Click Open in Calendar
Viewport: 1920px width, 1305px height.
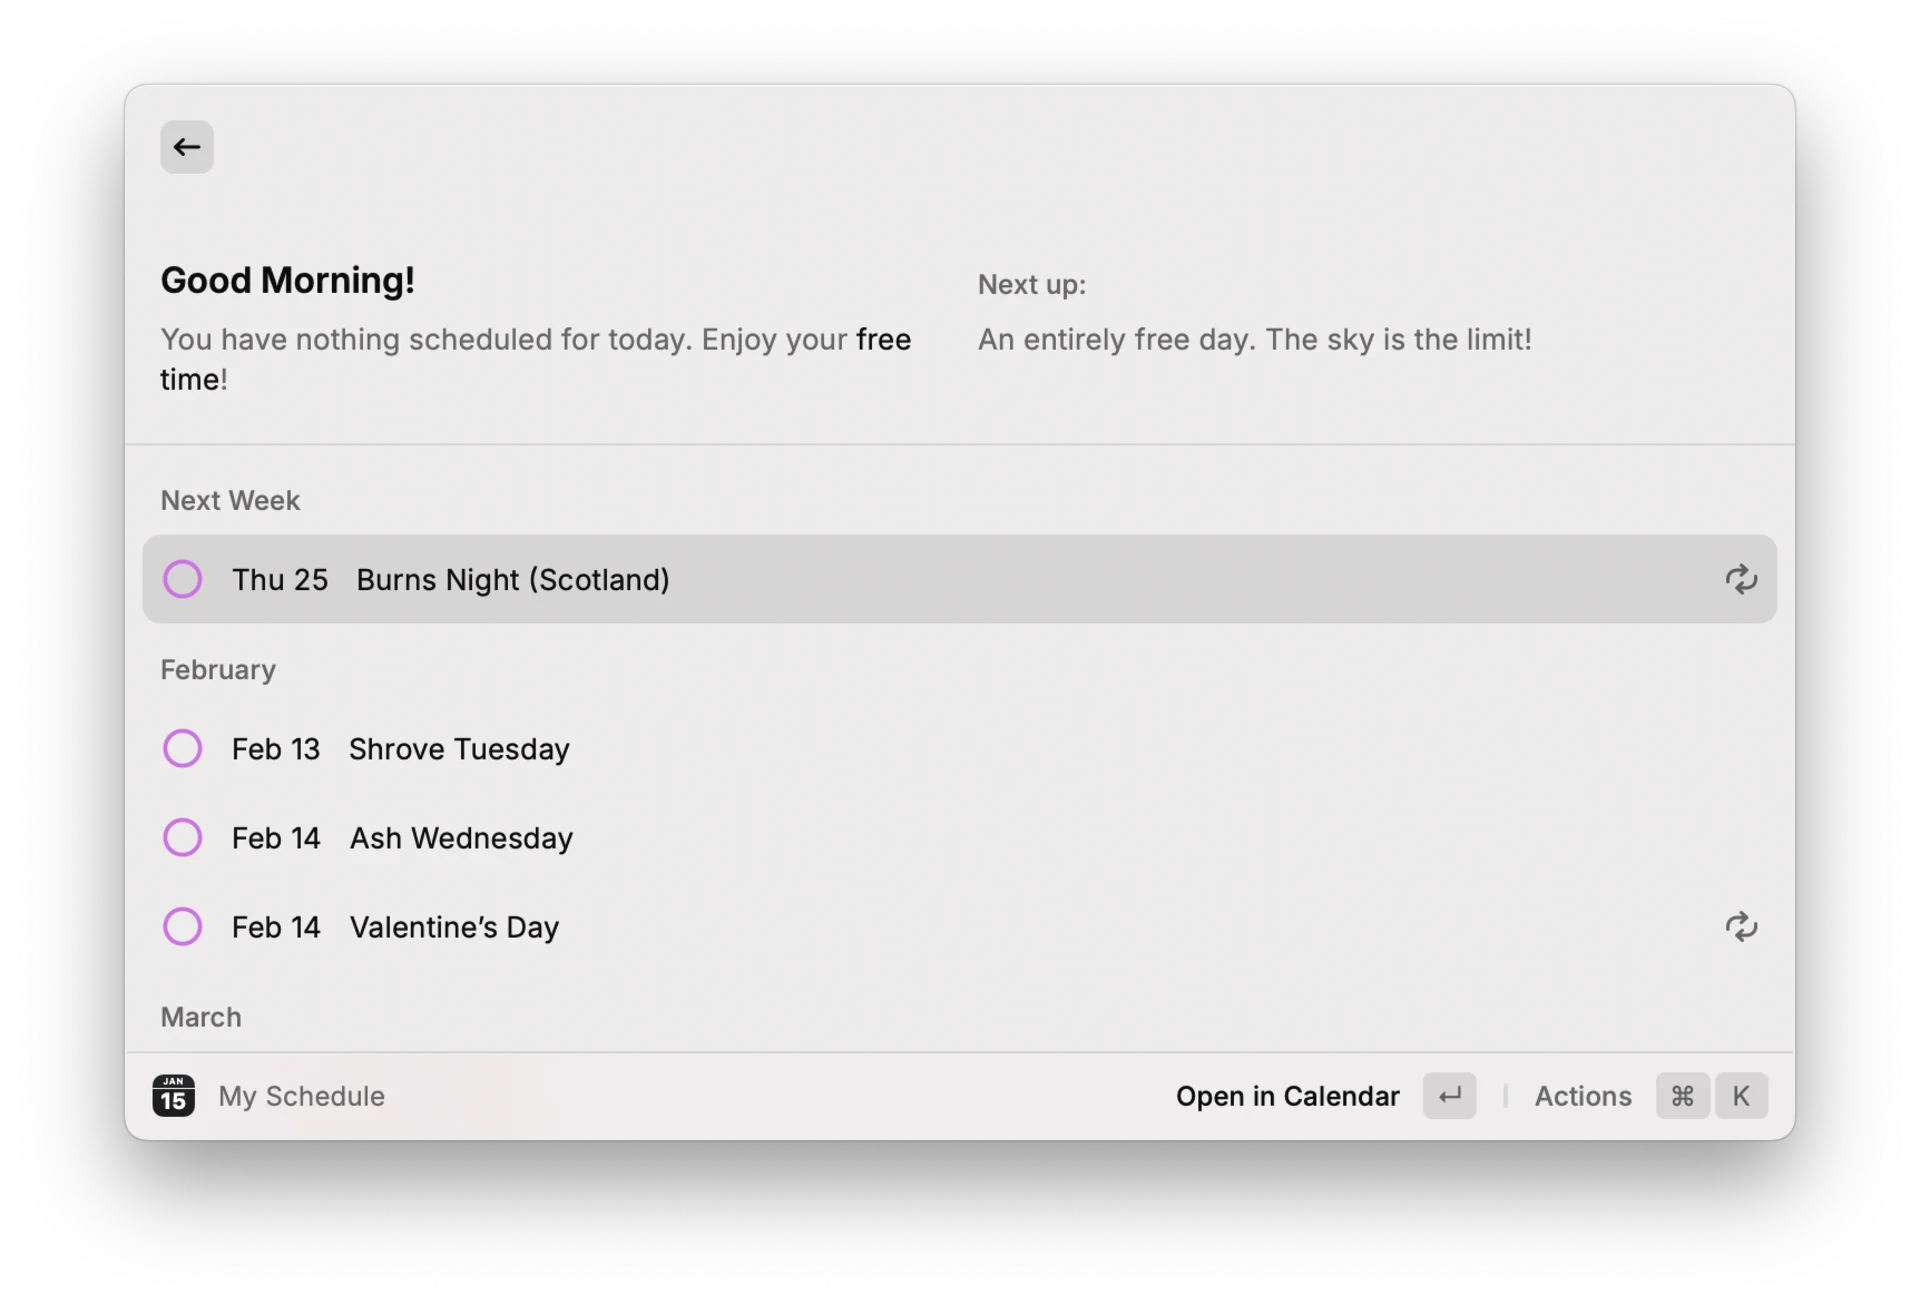point(1287,1096)
